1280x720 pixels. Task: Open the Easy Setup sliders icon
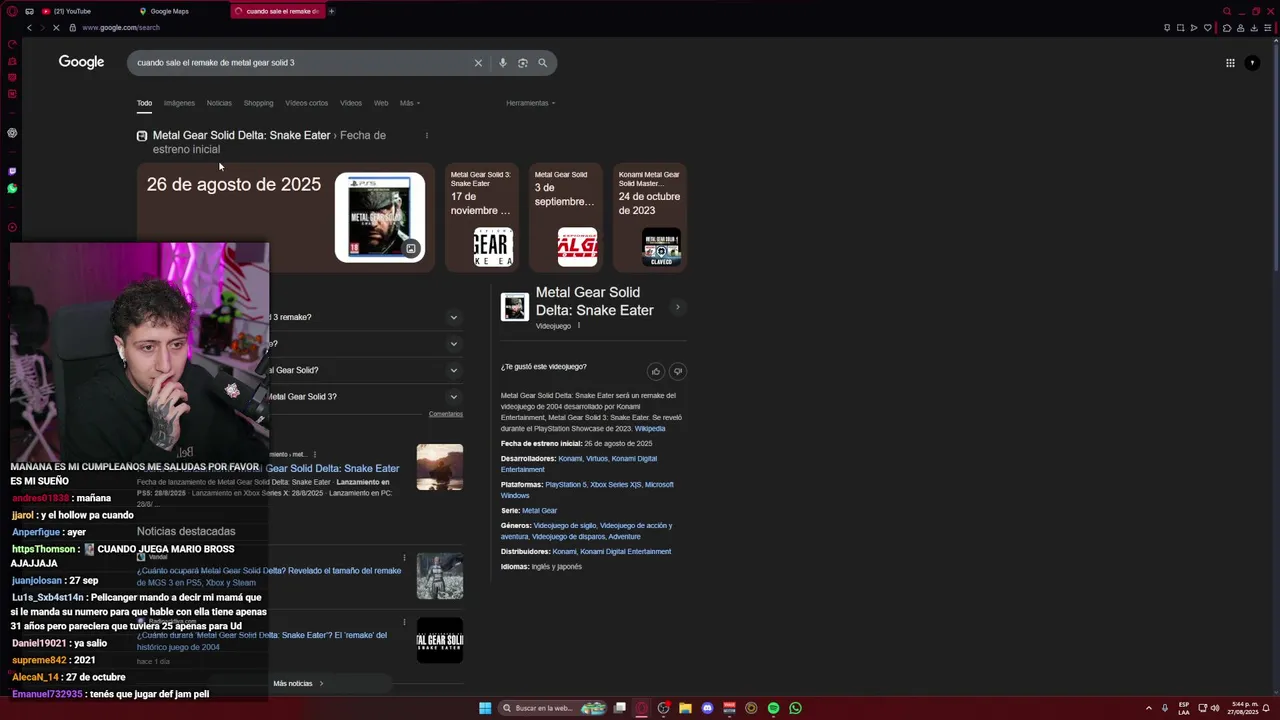point(1268,28)
